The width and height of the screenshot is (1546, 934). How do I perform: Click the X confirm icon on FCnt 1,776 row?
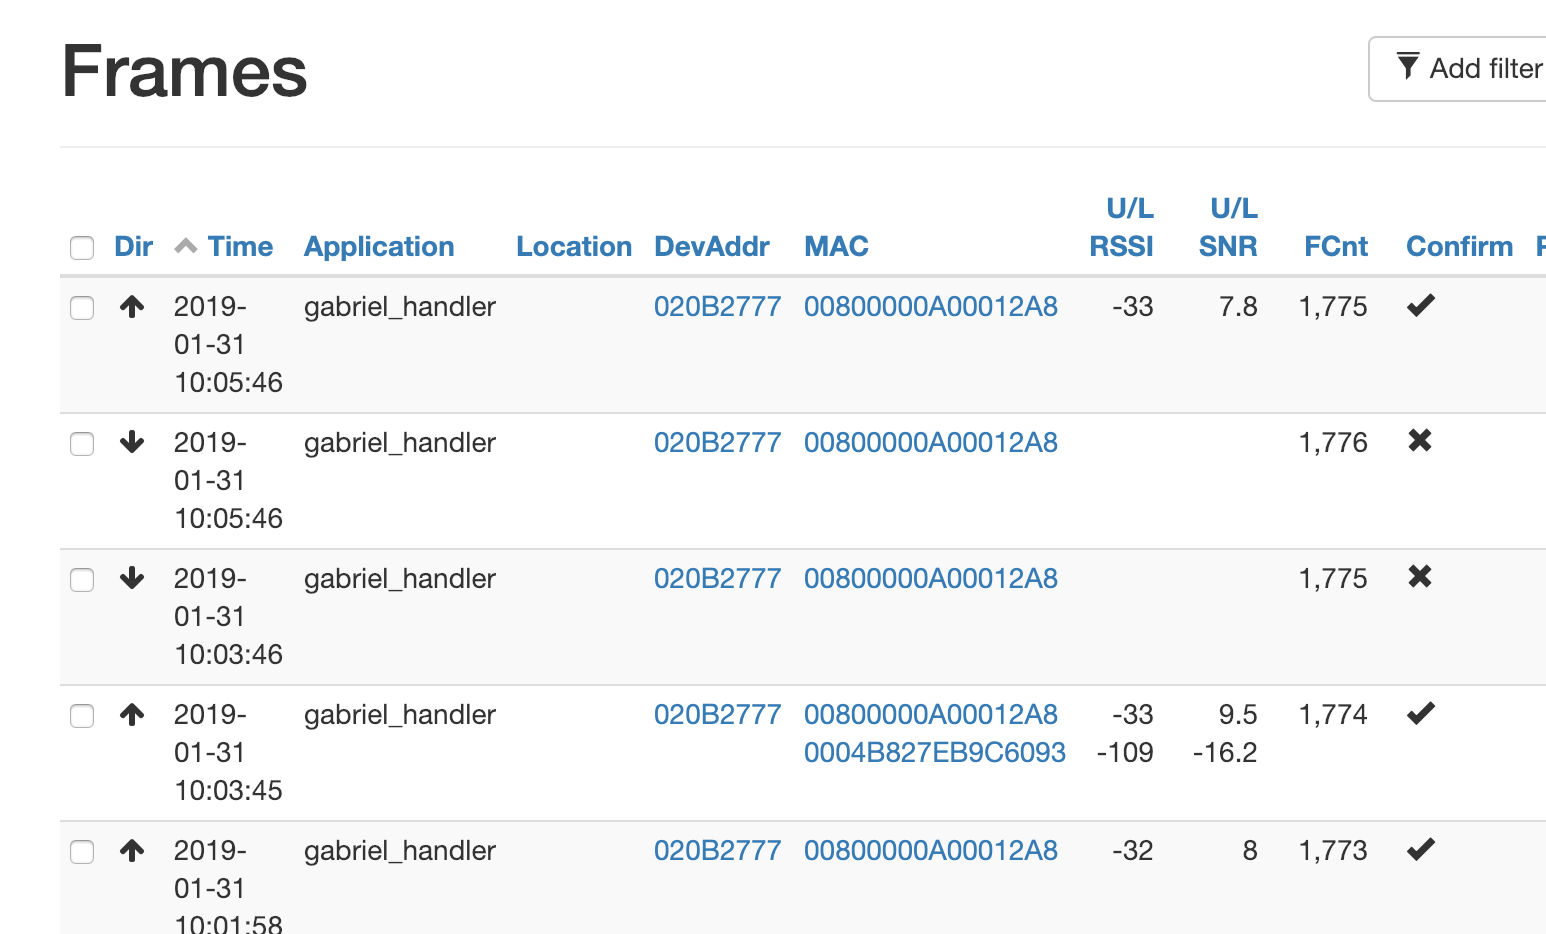[x=1420, y=441]
